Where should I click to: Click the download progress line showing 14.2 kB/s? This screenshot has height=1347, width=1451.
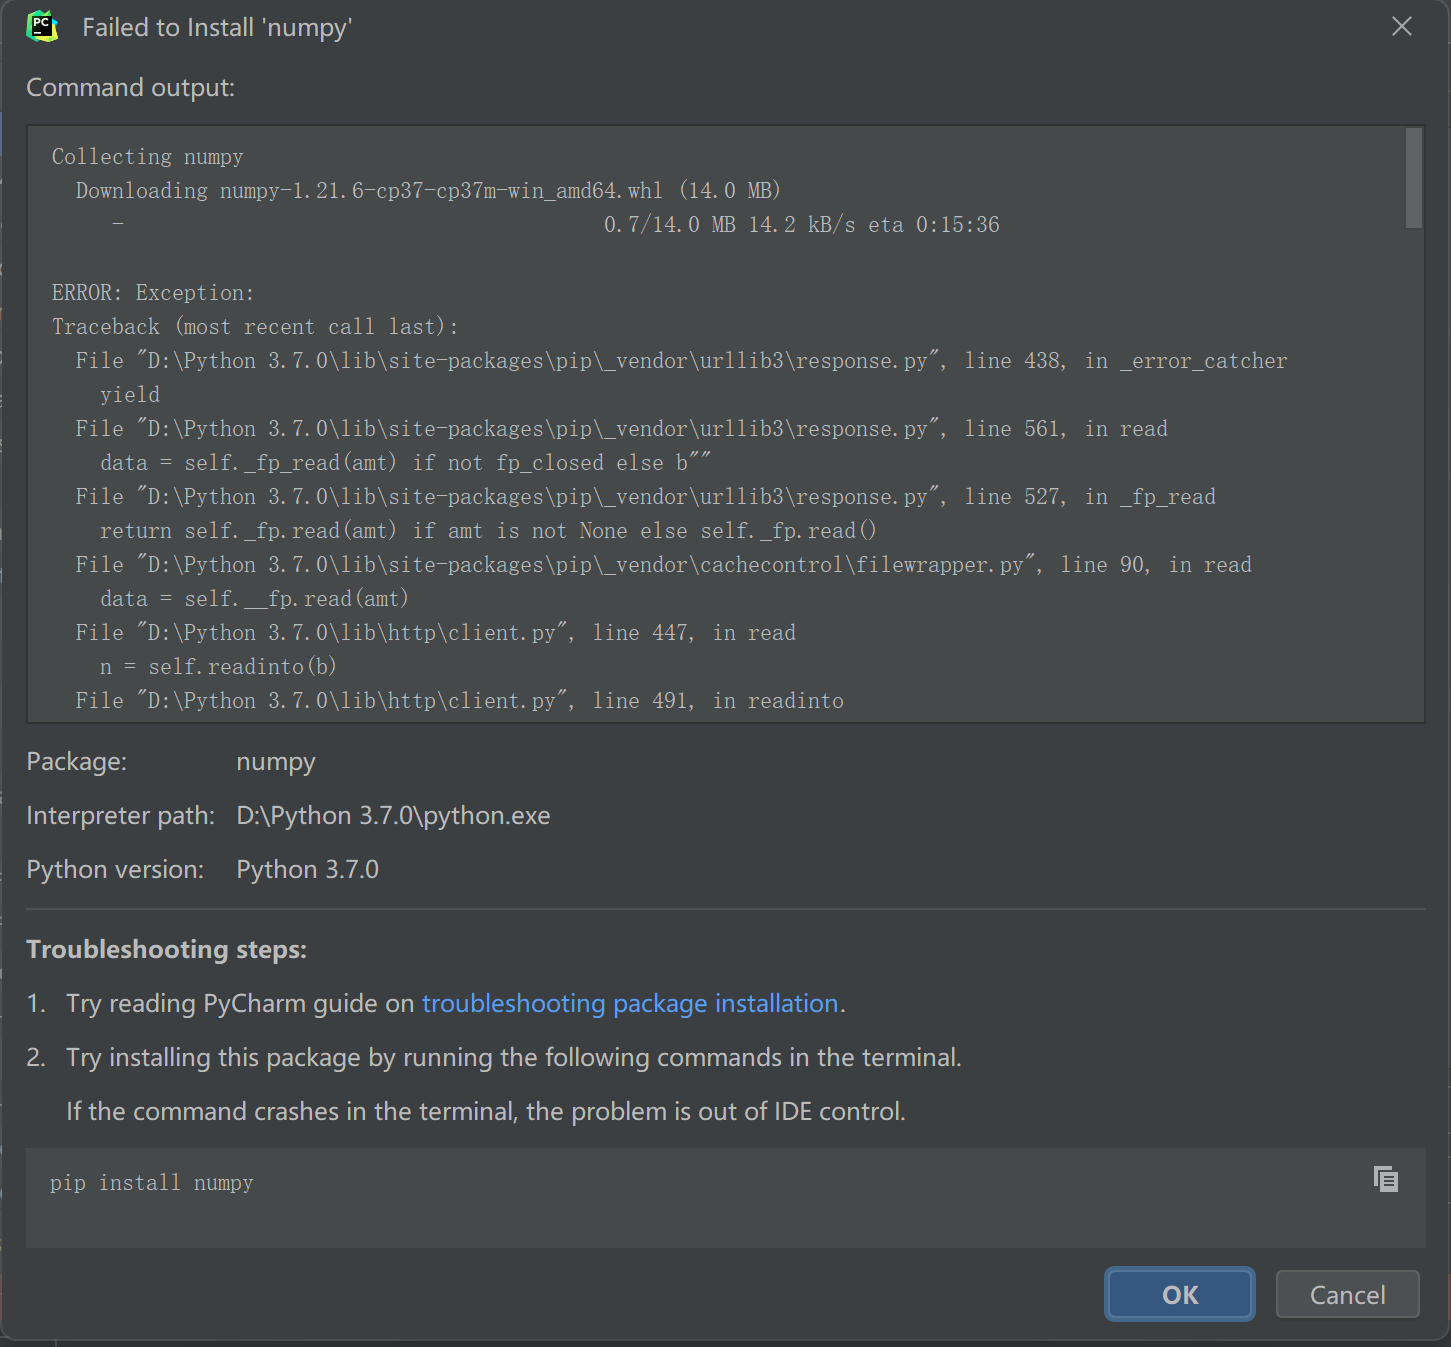coord(800,225)
